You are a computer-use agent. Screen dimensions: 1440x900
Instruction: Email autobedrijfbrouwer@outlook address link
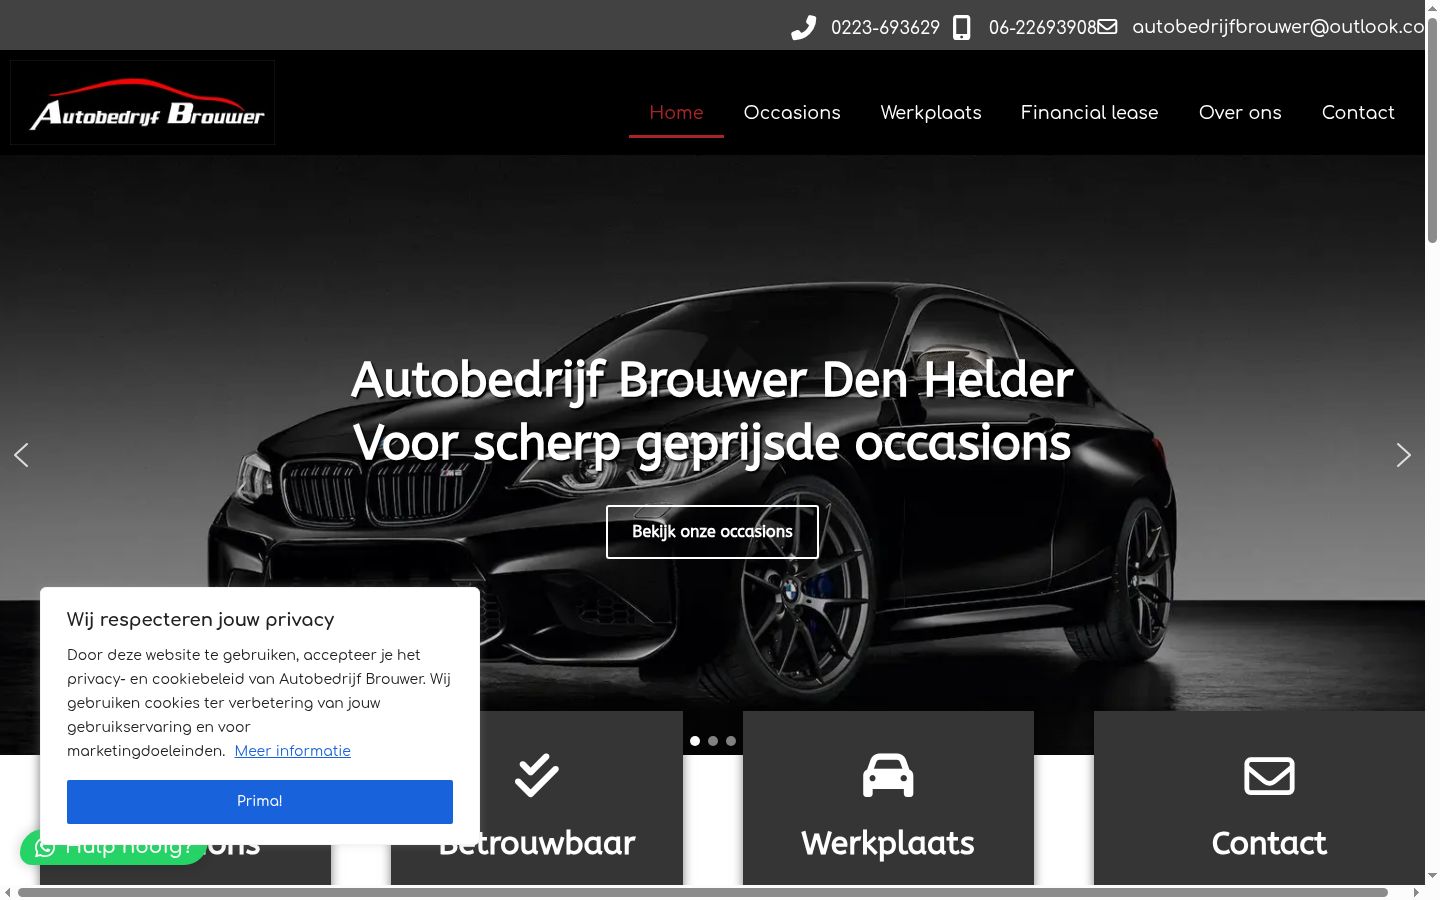click(x=1278, y=27)
